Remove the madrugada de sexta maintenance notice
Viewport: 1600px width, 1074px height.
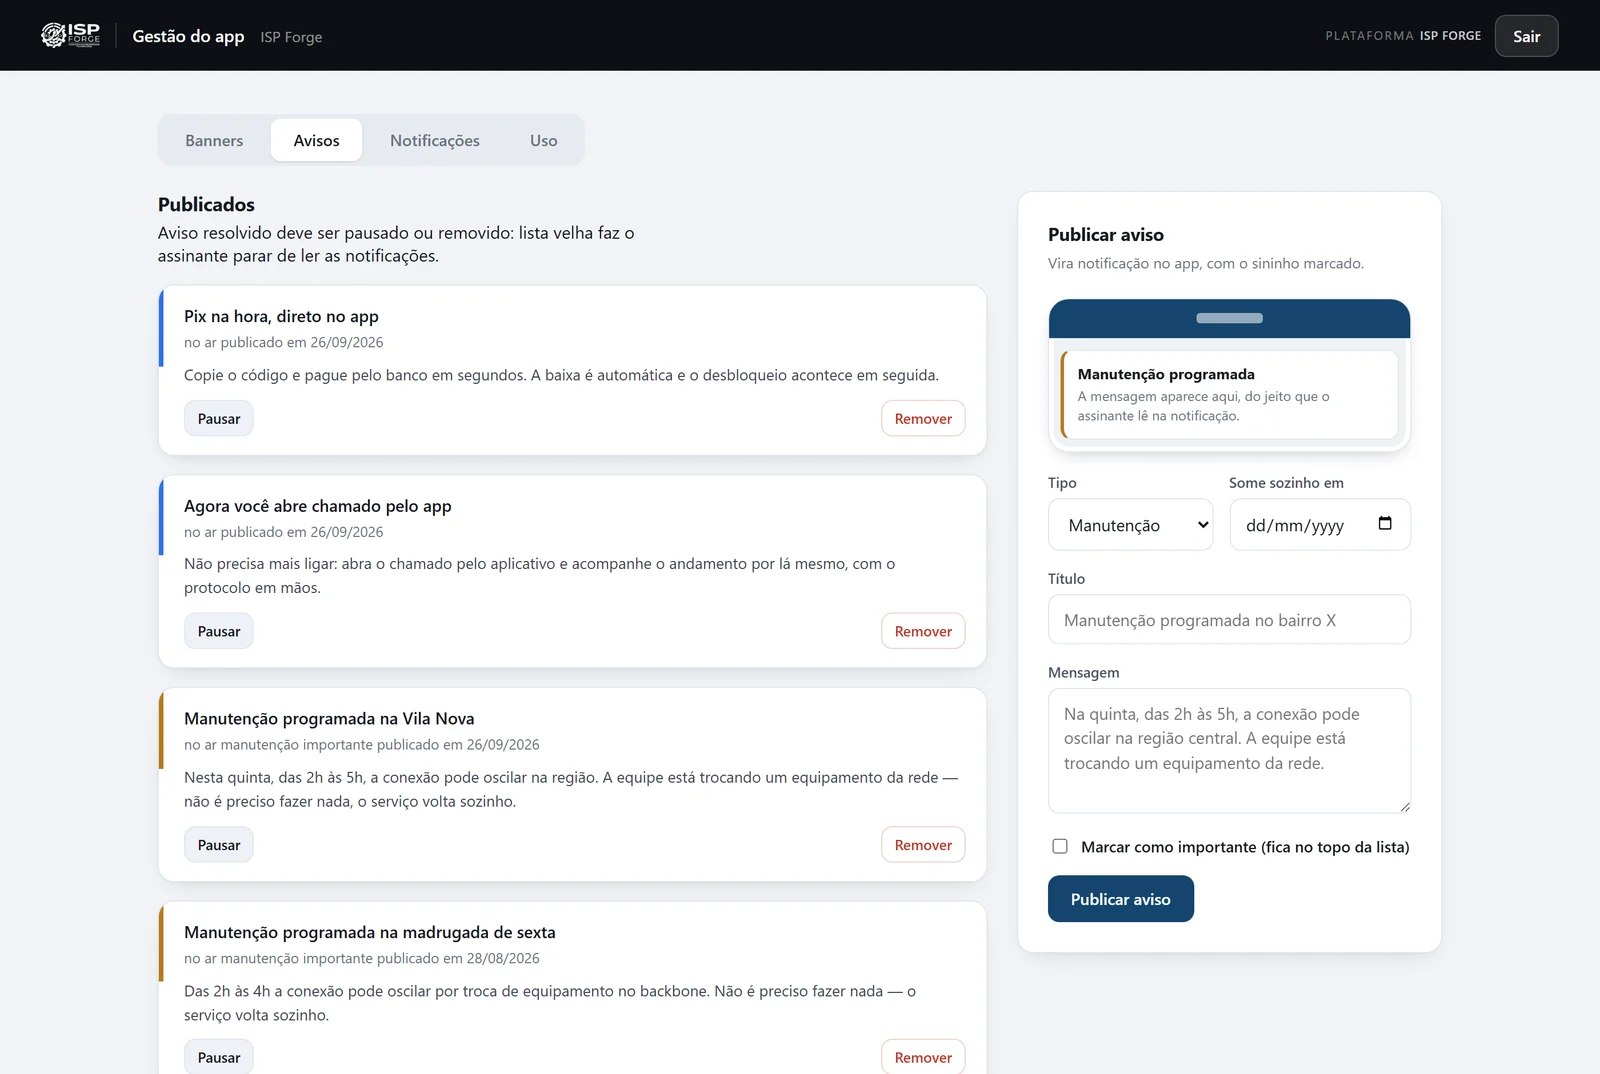pos(923,1057)
